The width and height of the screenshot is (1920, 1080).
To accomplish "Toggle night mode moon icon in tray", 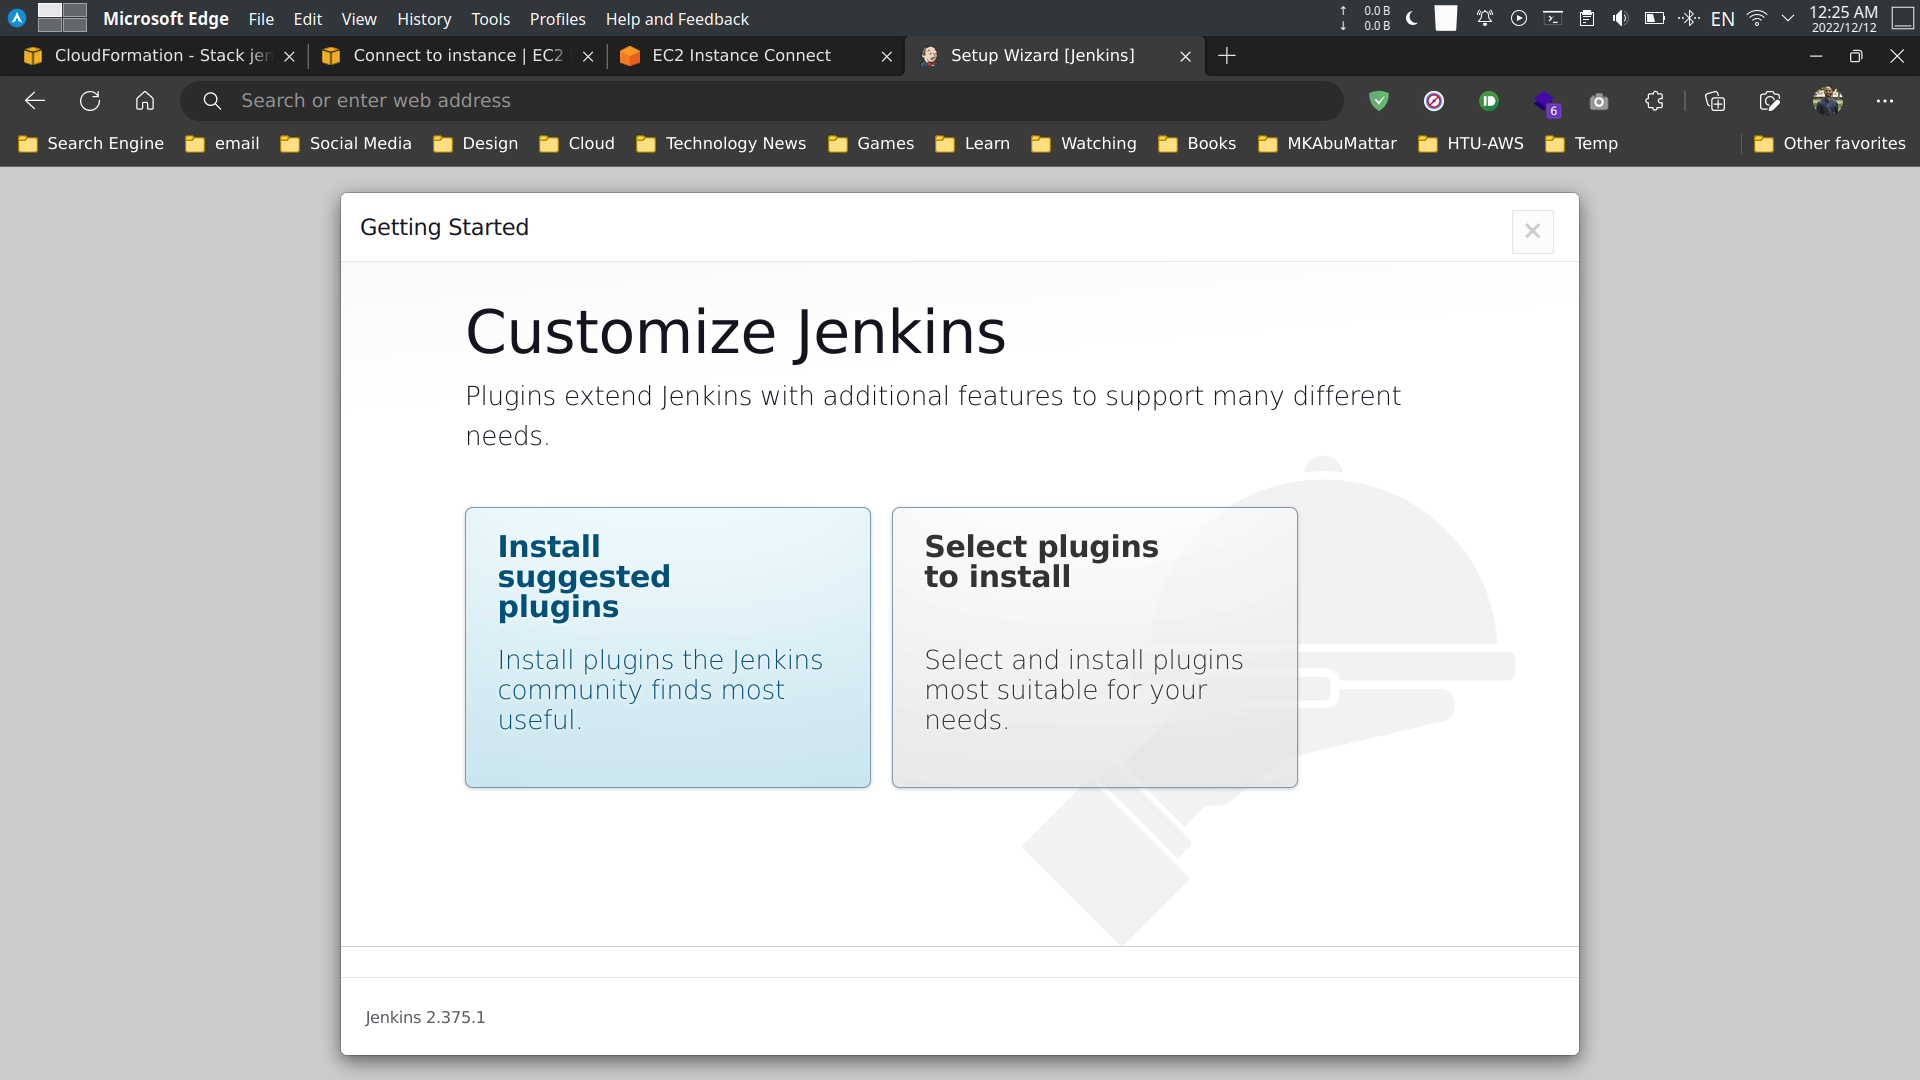I will [1413, 18].
